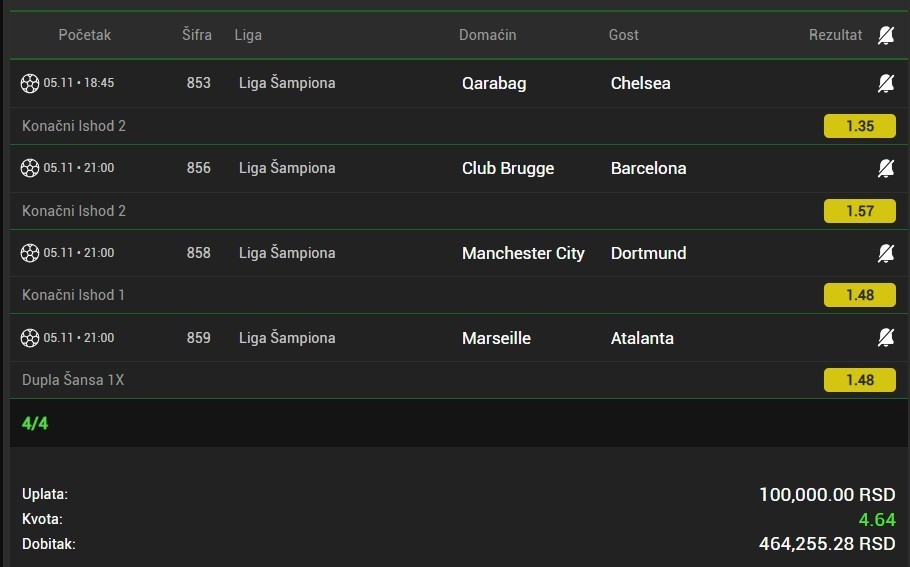
Task: Open the Chelsea team name
Action: click(640, 83)
